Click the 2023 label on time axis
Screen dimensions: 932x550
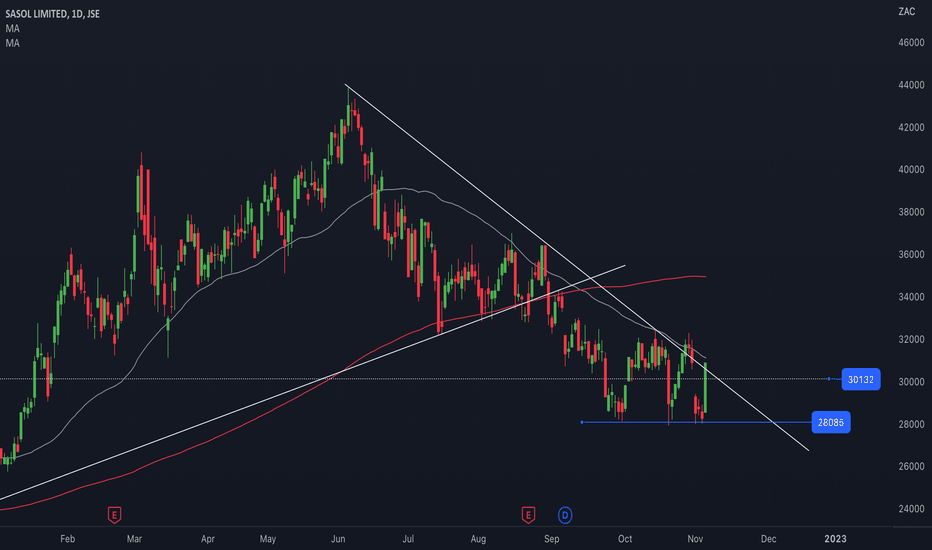pyautogui.click(x=835, y=539)
